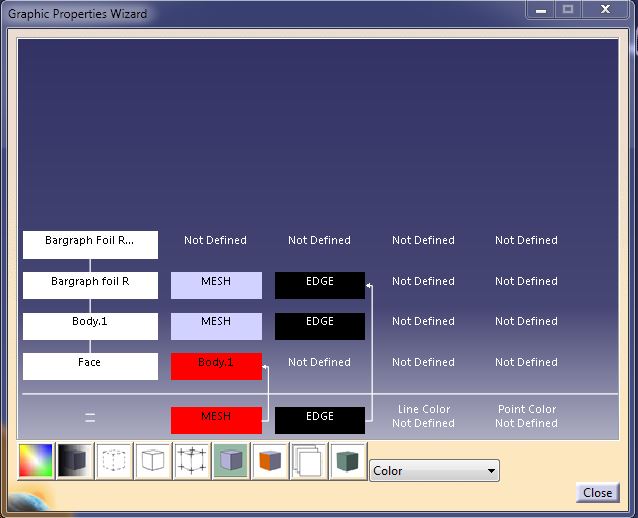
Task: Click the black EDGE result swatch at bottom
Action: (320, 420)
